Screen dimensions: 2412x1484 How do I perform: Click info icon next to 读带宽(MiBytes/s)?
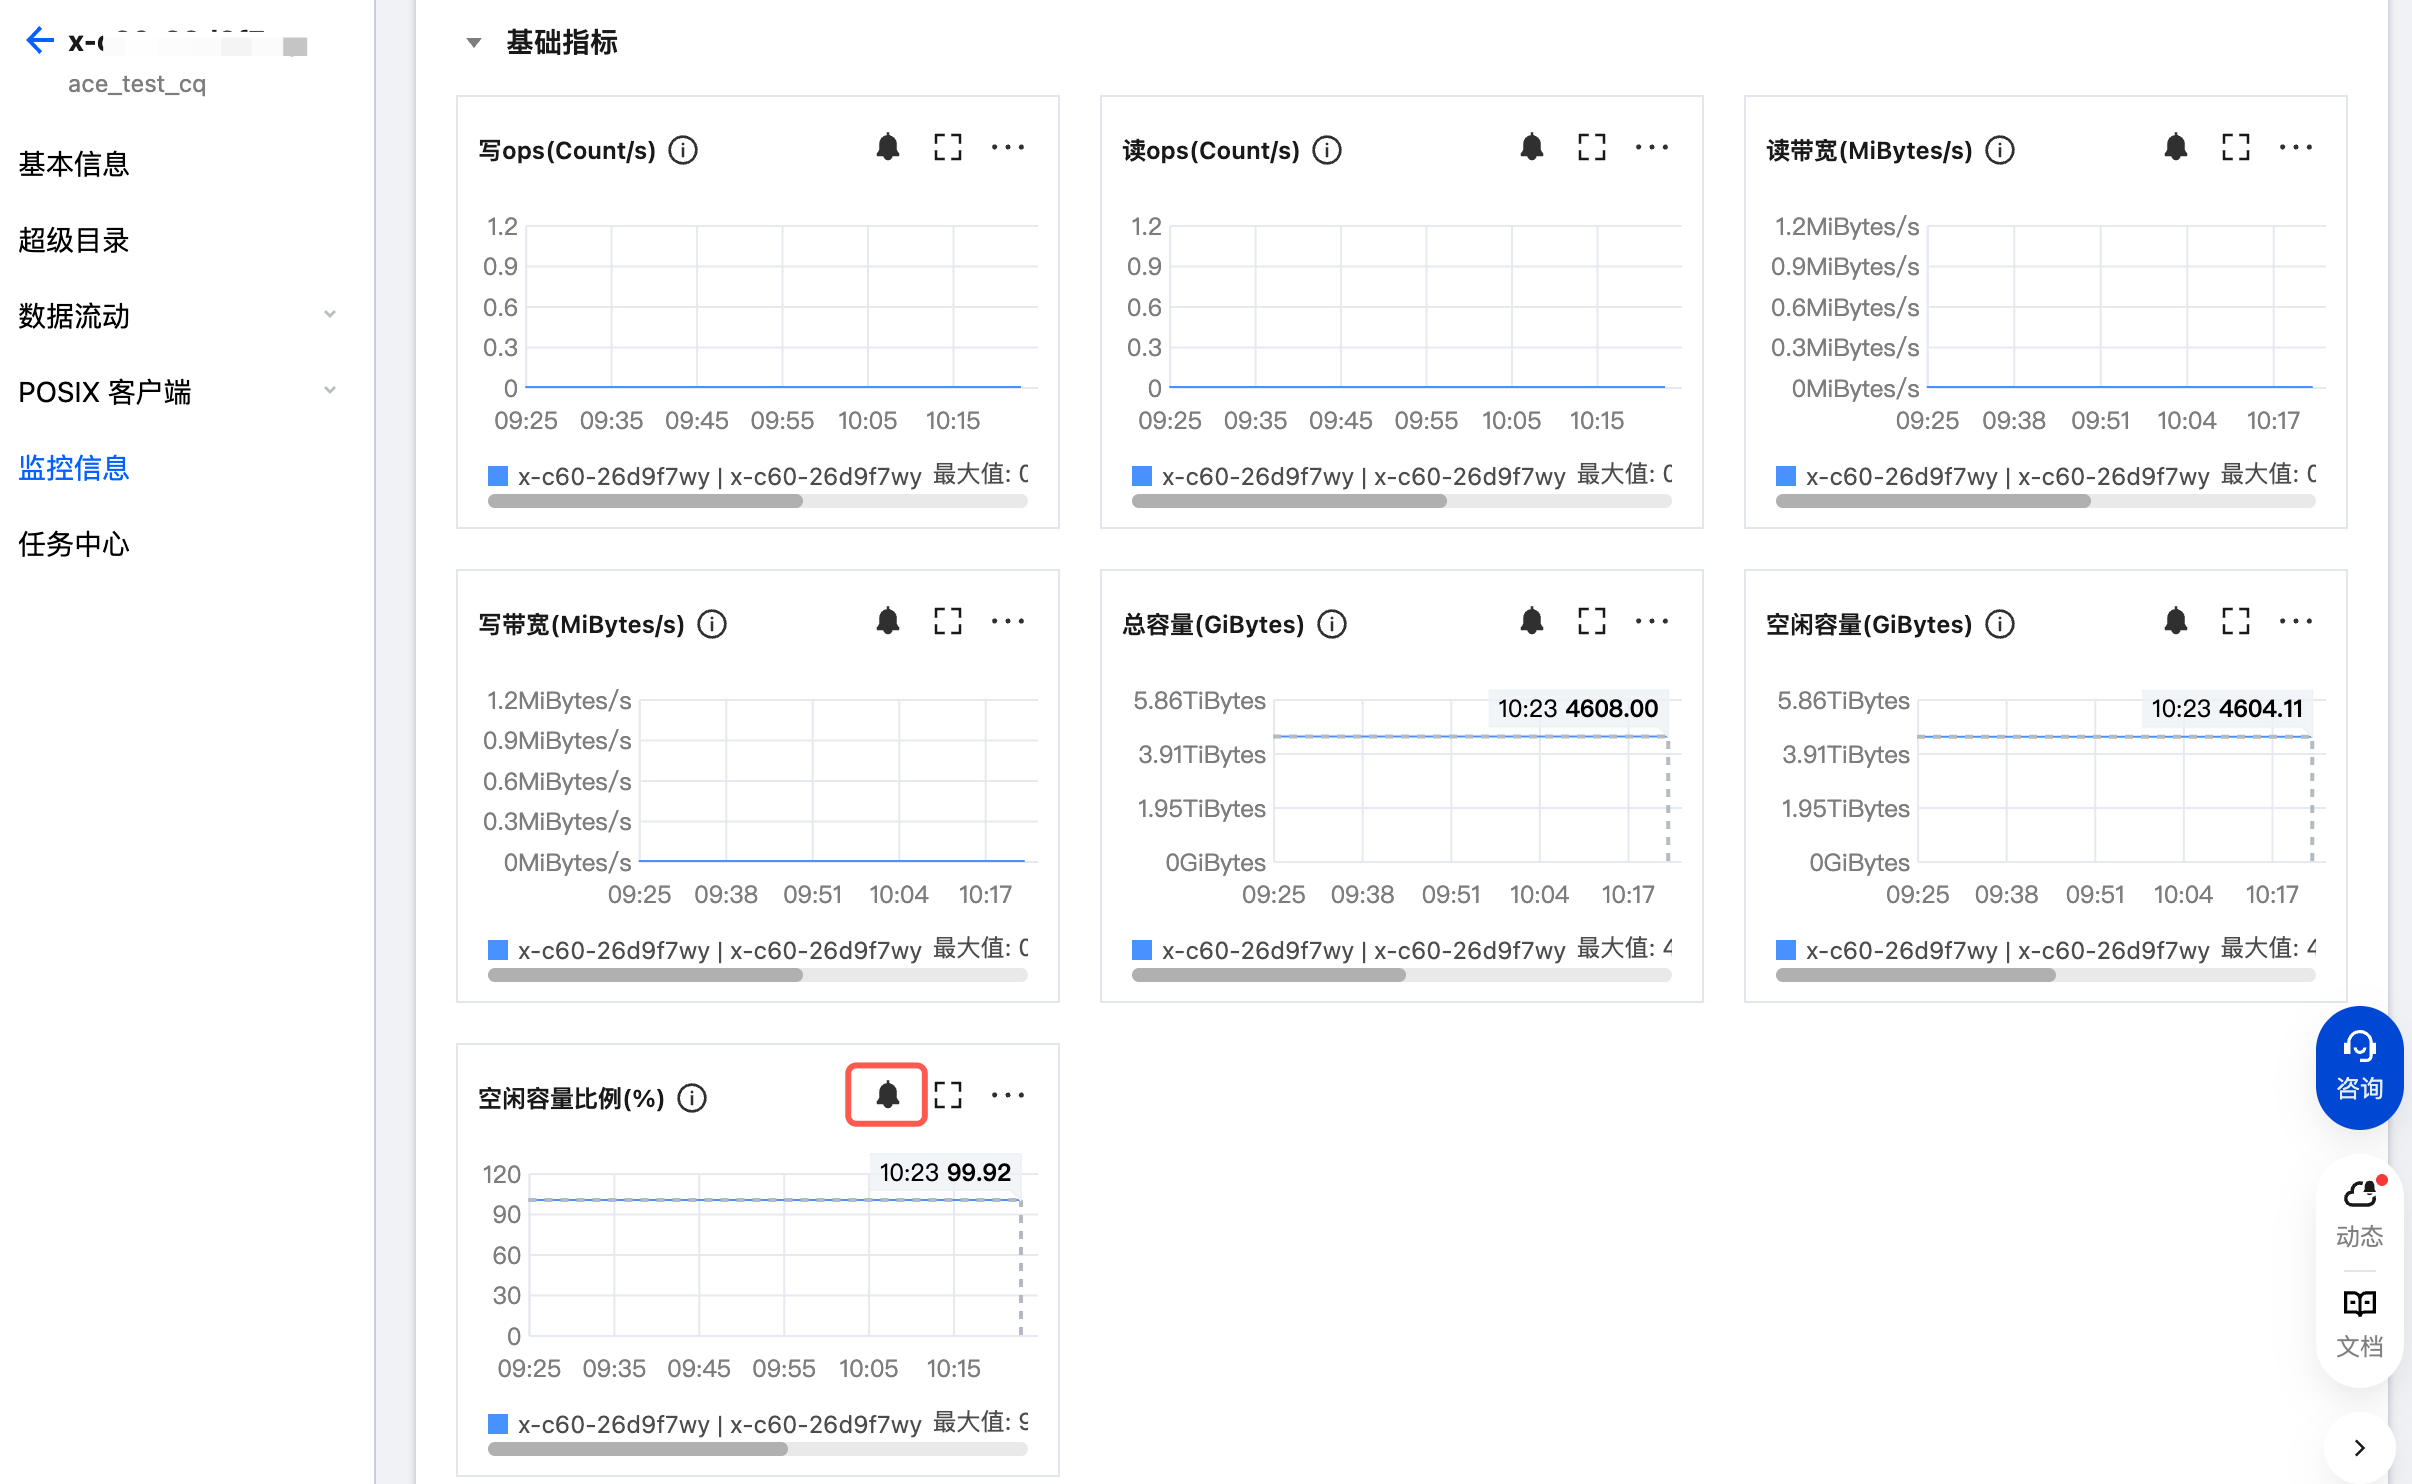click(x=2000, y=150)
